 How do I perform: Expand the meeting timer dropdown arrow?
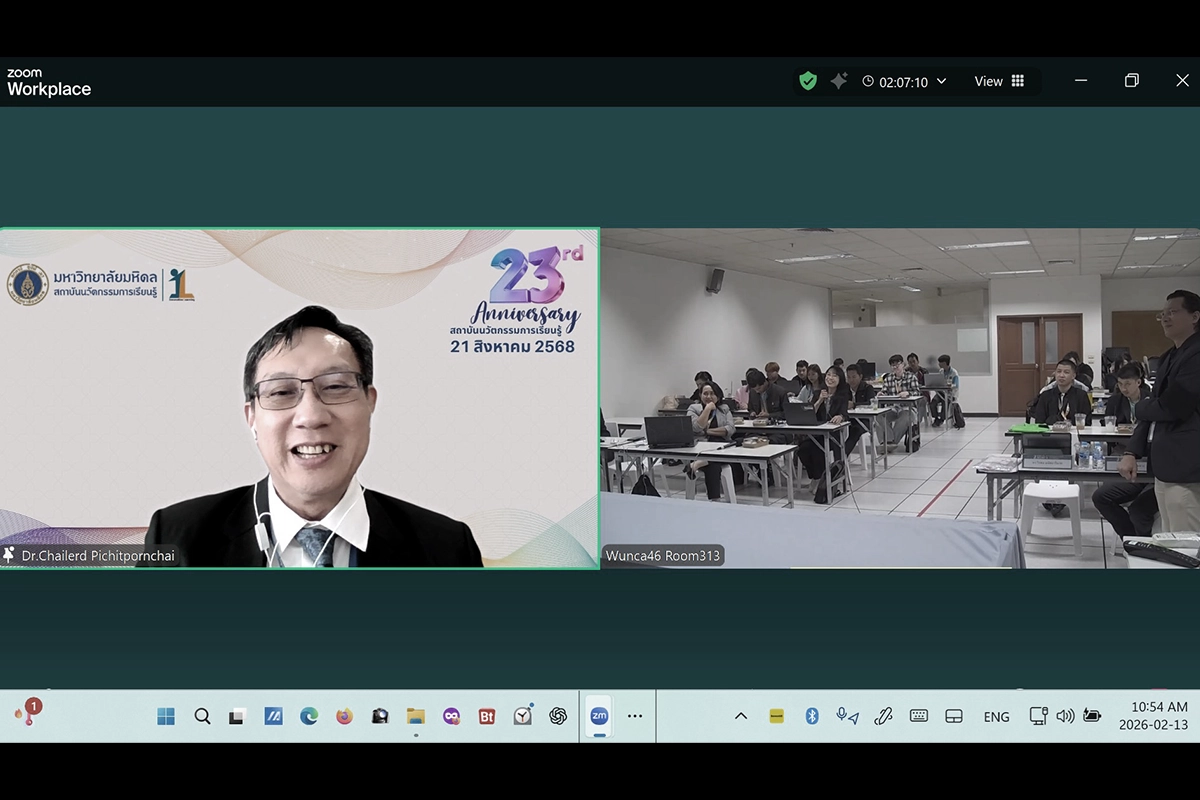[941, 82]
